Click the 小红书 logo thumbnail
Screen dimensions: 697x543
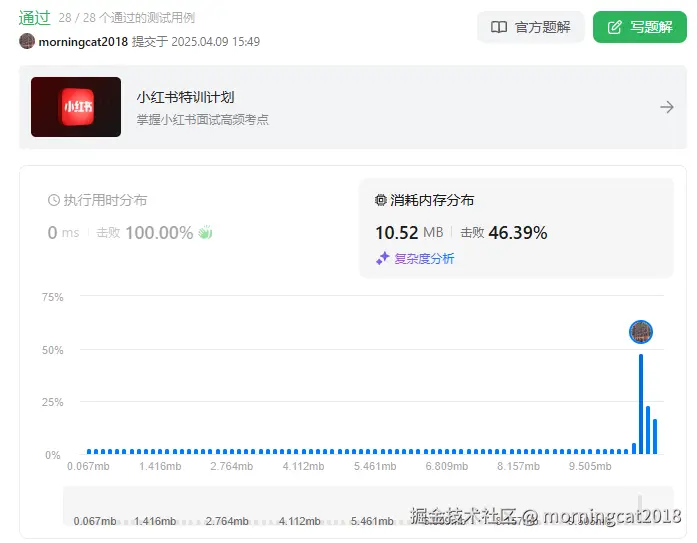tap(76, 107)
